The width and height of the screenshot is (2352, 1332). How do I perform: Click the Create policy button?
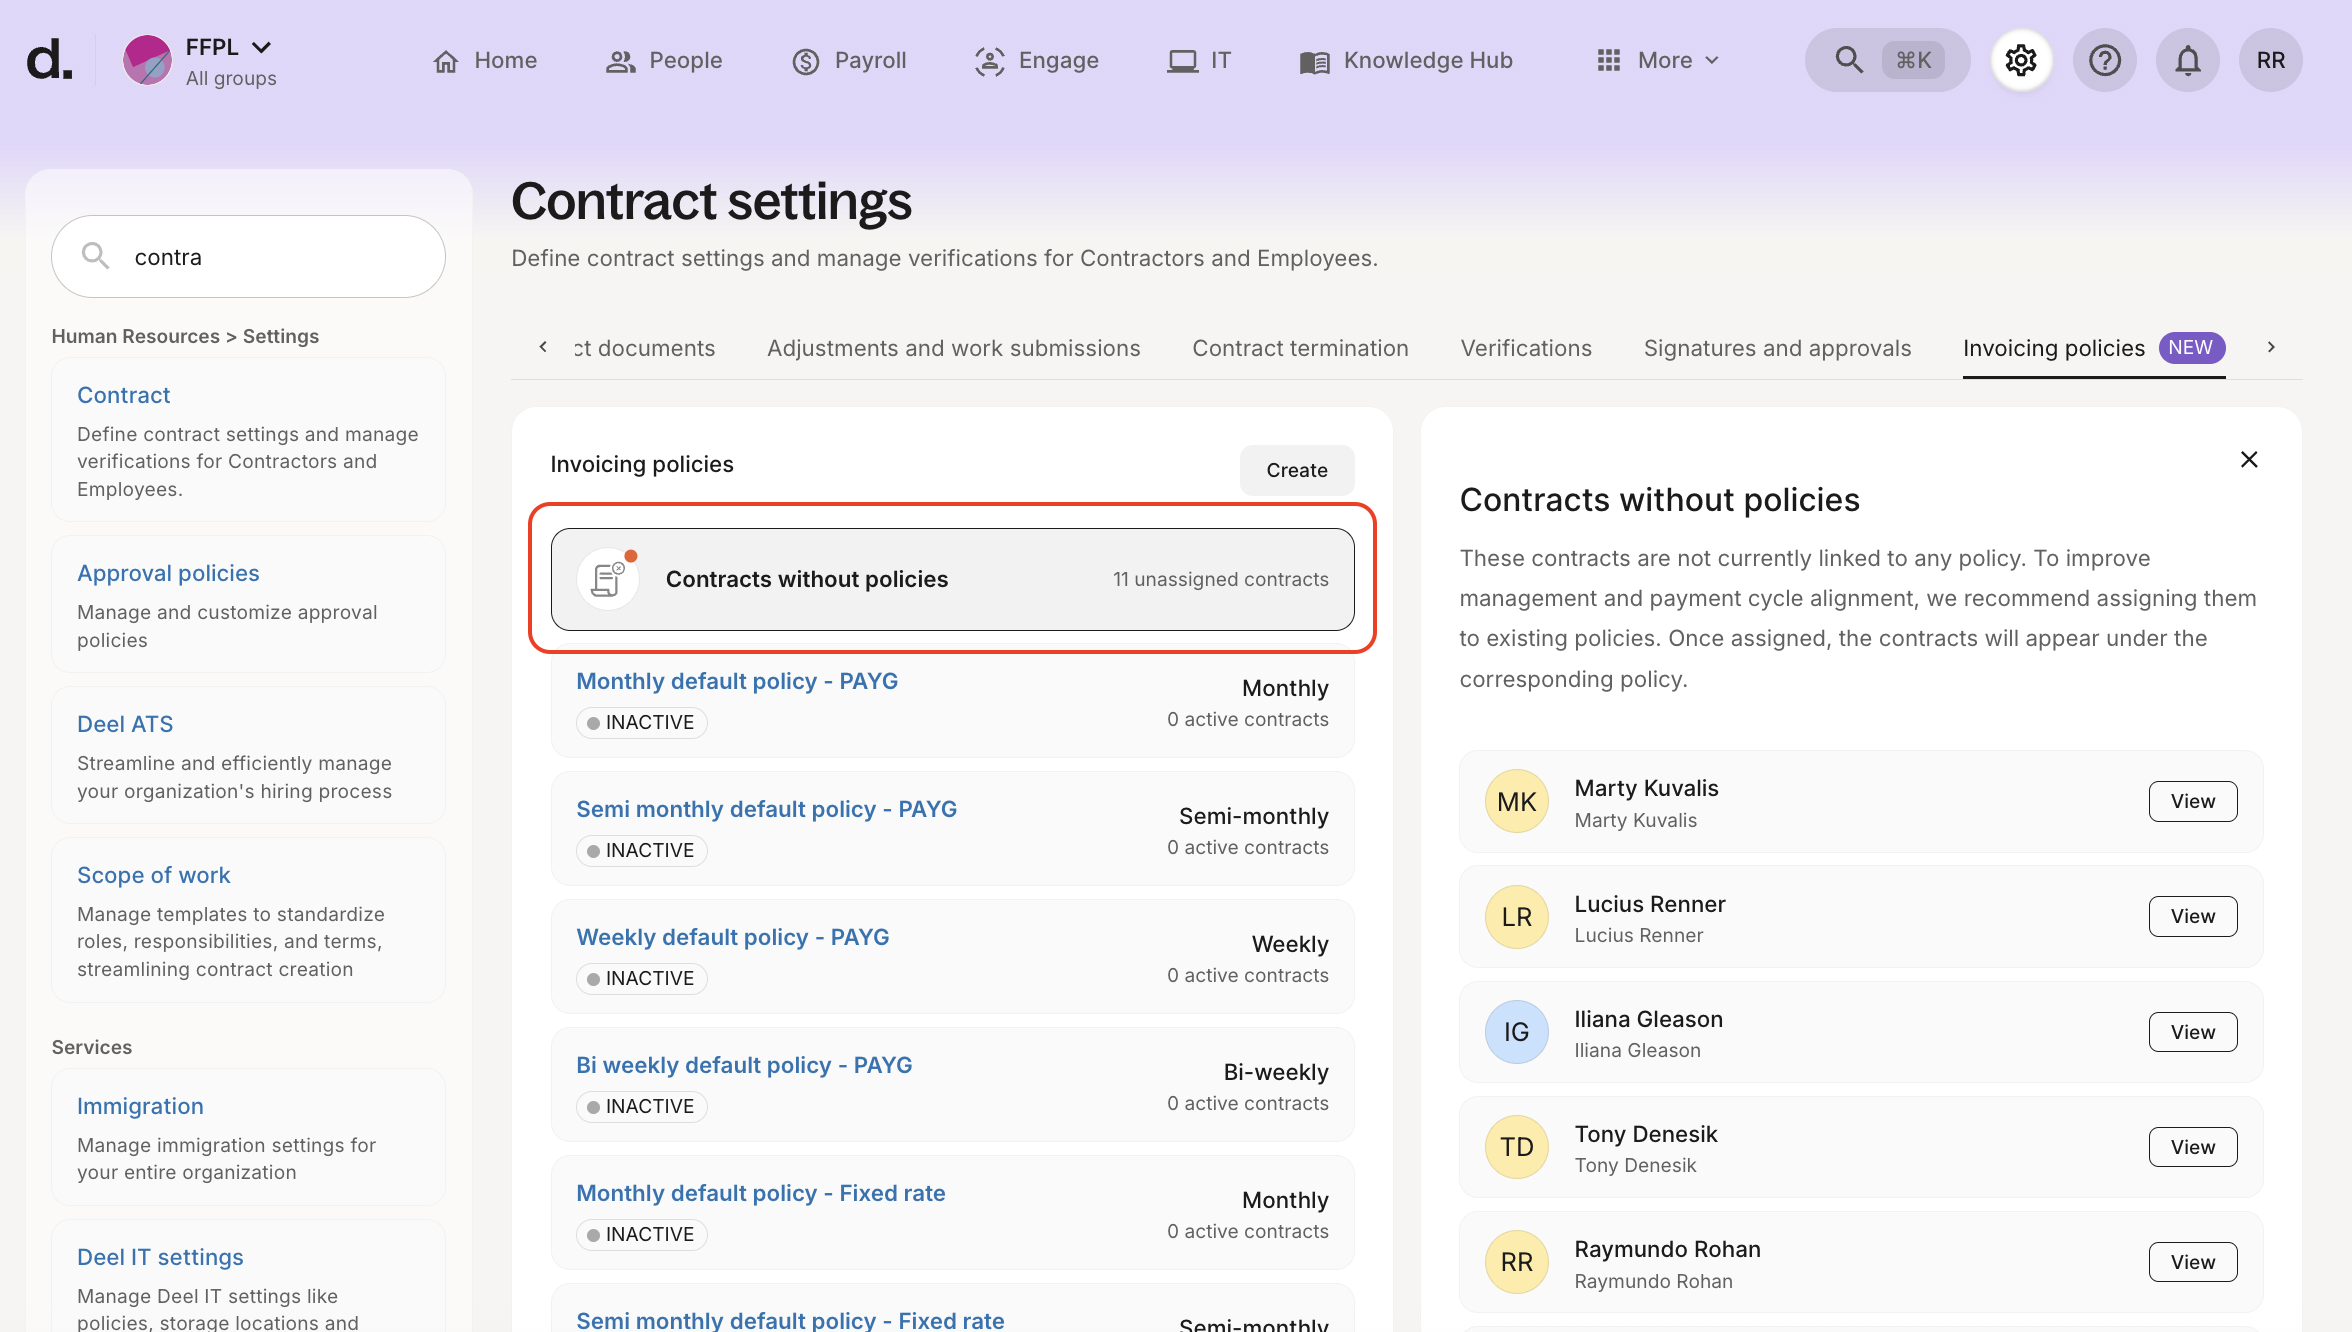1296,470
